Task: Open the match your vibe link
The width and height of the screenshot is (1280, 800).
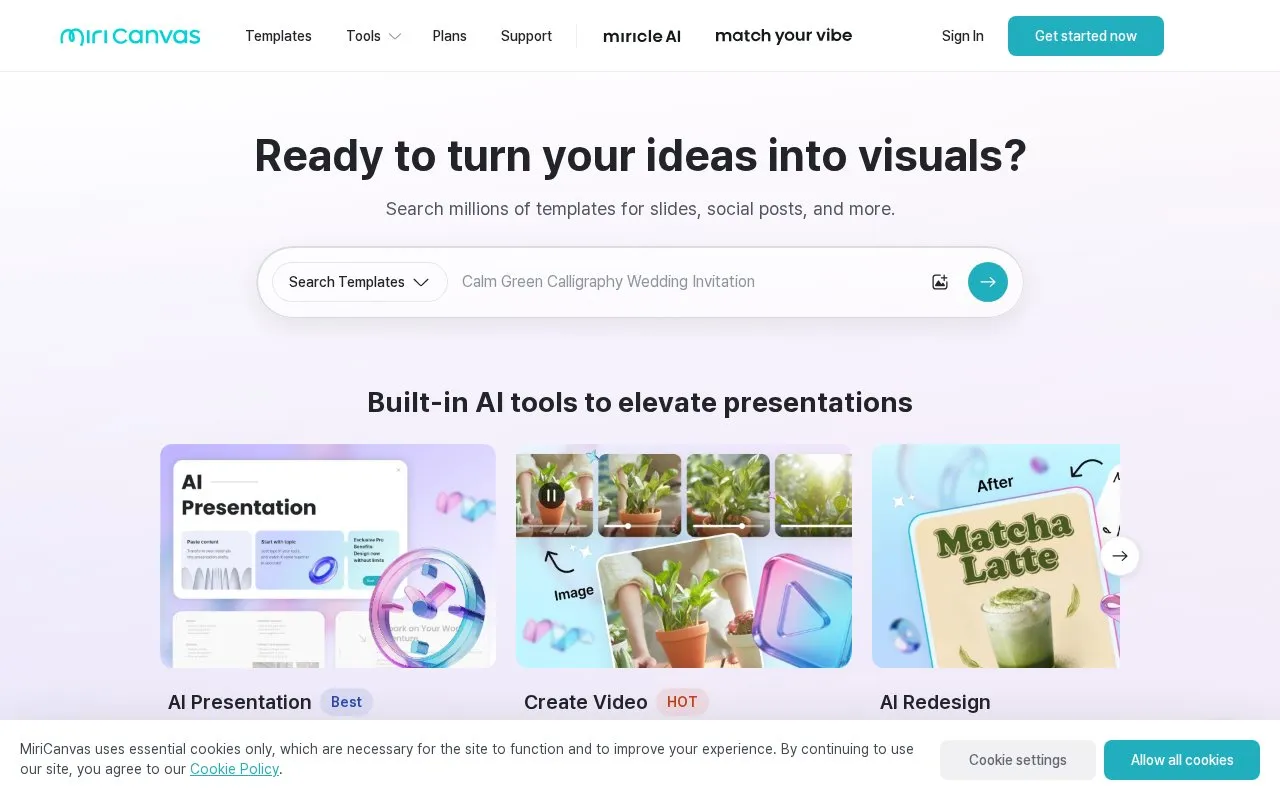Action: coord(784,36)
